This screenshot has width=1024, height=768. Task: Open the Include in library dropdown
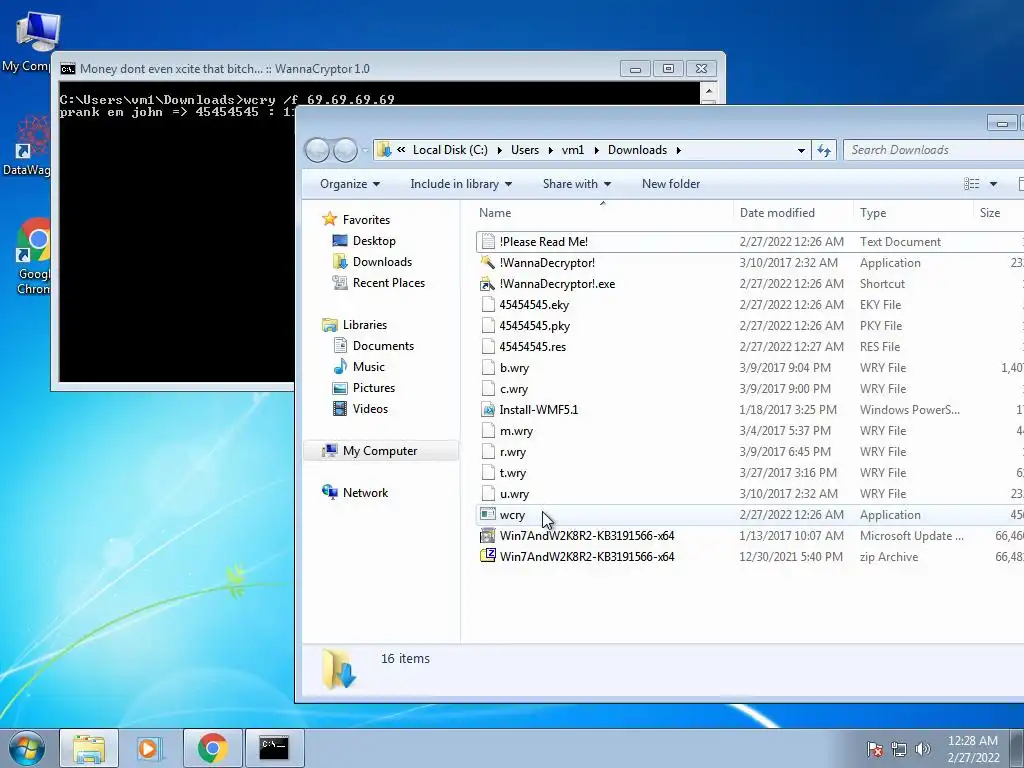tap(461, 184)
